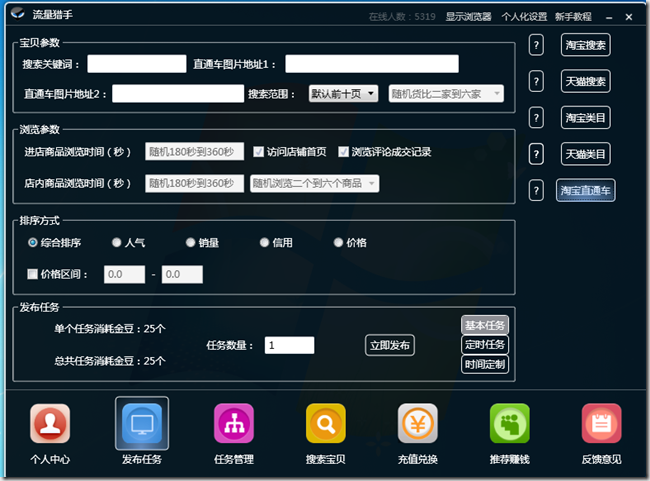This screenshot has height=481, width=650.
Task: Switch to 天猫类目 mode
Action: [x=585, y=154]
